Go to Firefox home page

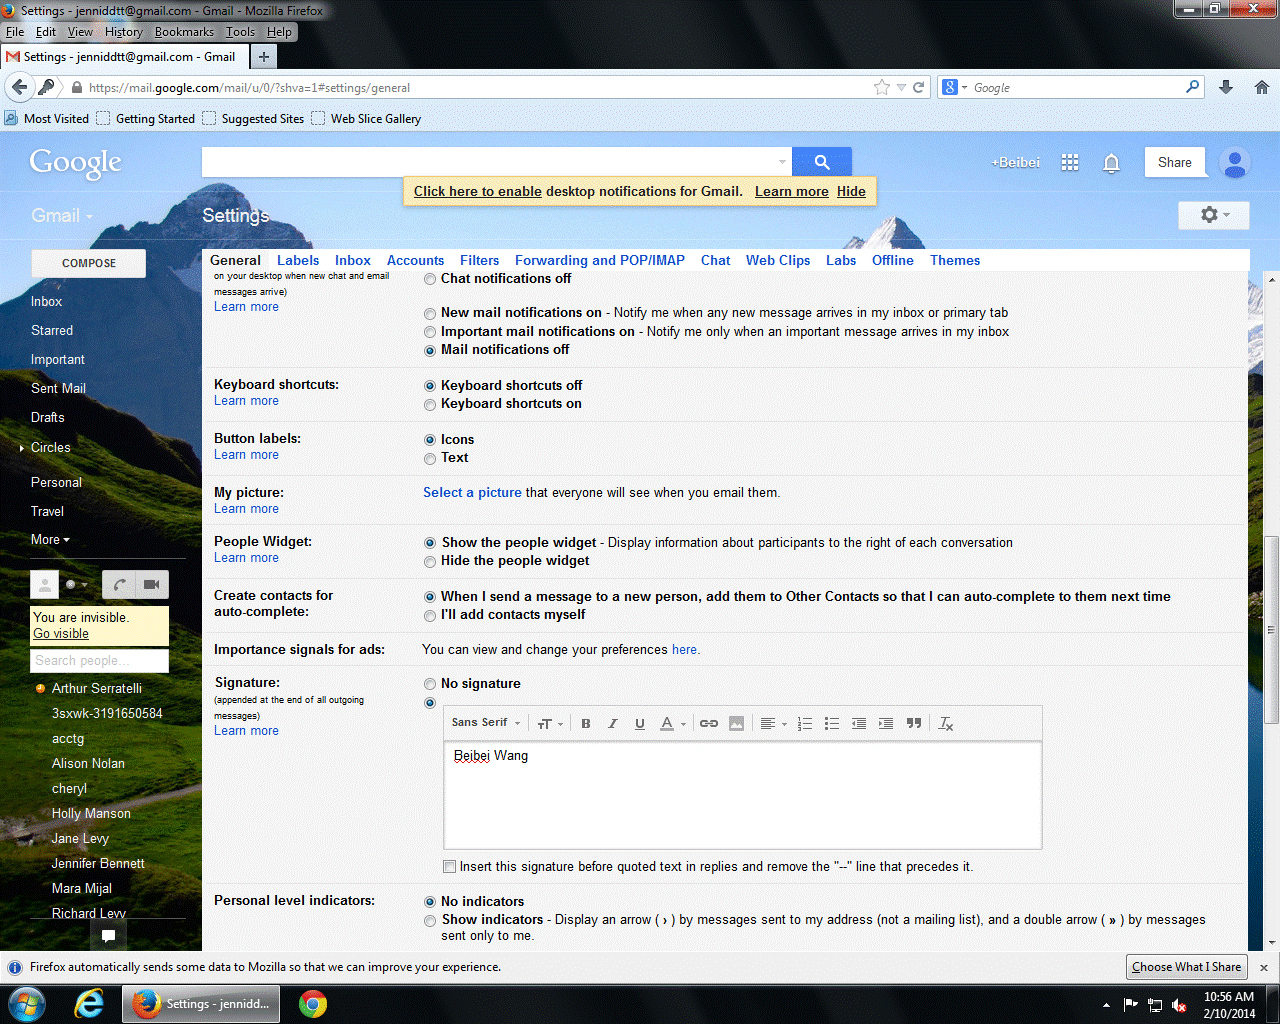(x=1262, y=87)
